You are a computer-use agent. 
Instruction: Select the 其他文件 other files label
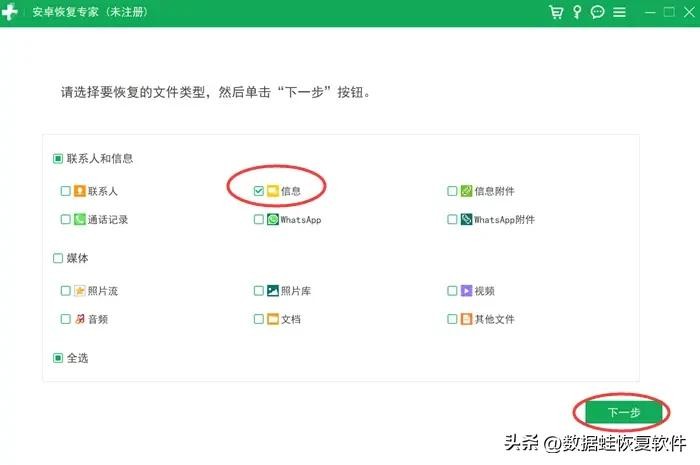[x=494, y=319]
